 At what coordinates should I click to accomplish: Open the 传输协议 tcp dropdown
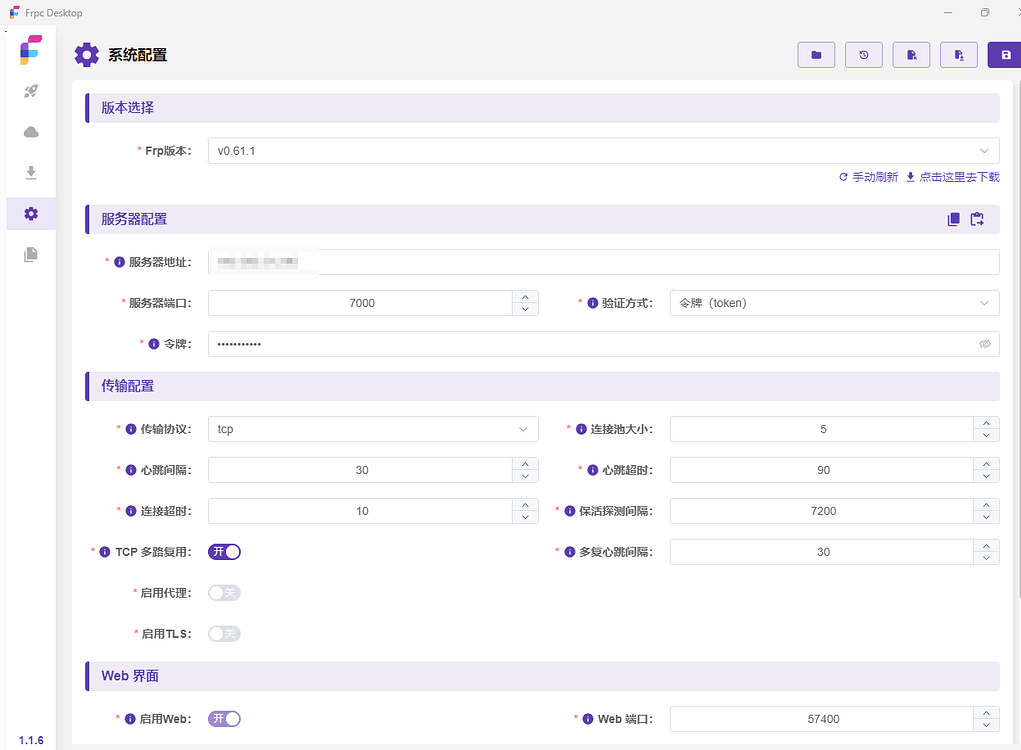pos(373,430)
